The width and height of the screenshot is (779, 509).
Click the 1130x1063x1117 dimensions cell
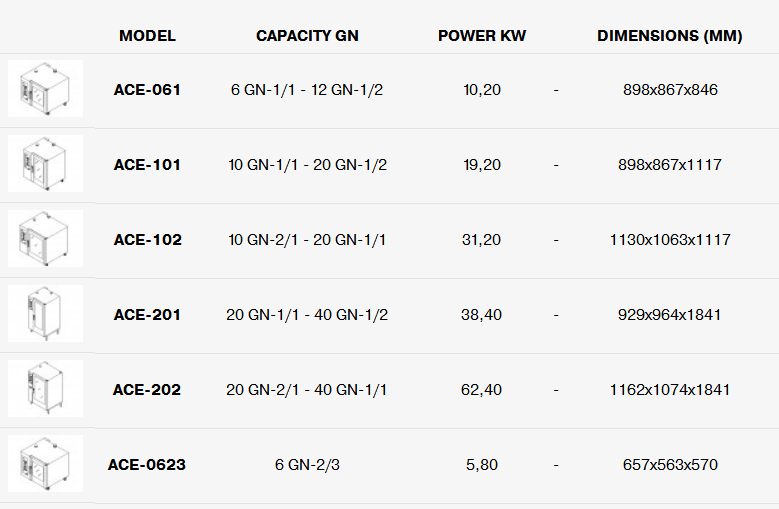670,240
